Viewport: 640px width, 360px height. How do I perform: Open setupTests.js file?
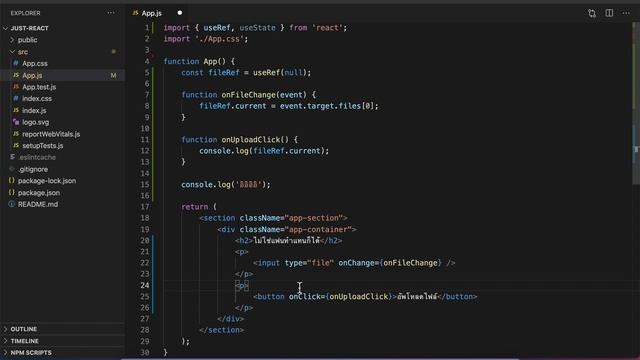[43, 146]
